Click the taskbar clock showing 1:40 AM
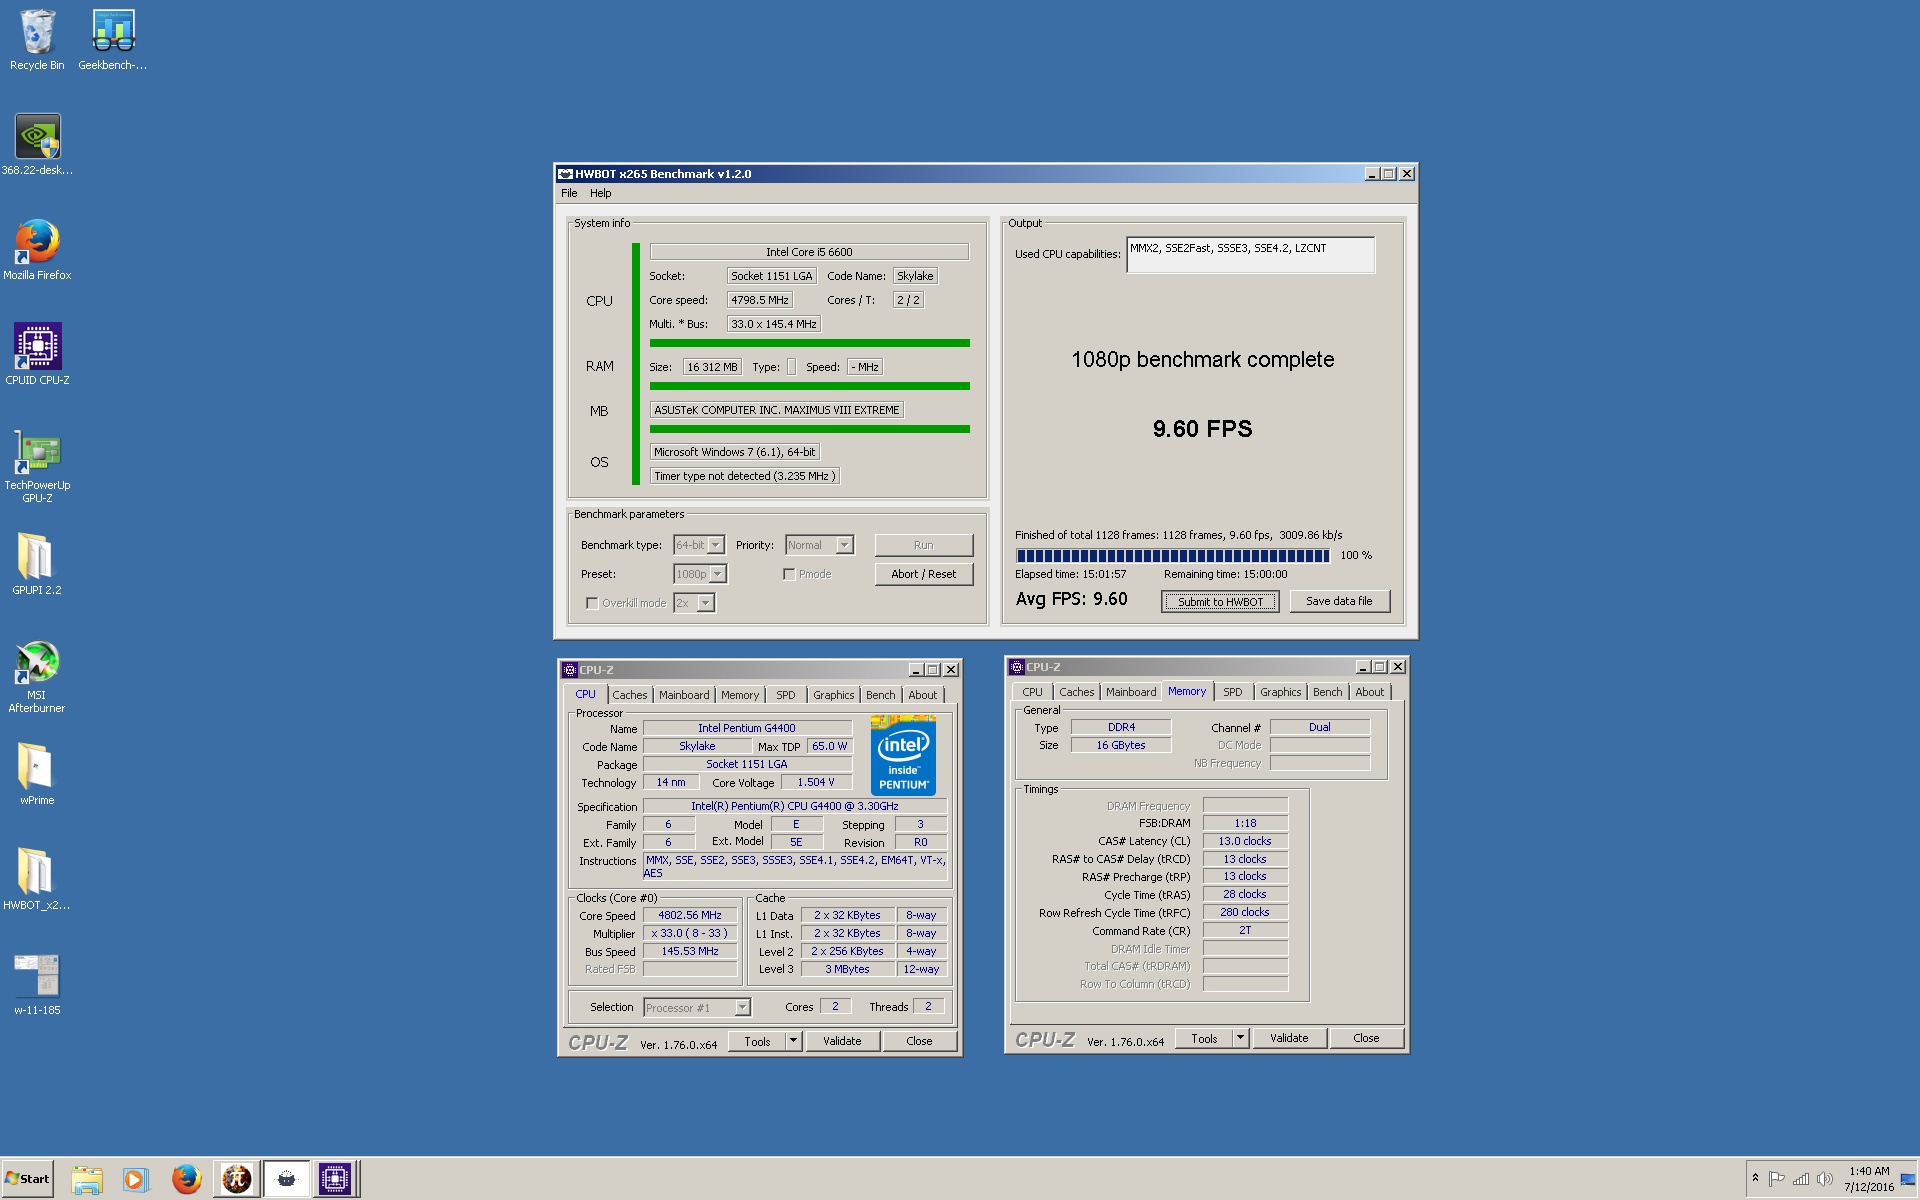Viewport: 1920px width, 1200px height. 1869,1179
